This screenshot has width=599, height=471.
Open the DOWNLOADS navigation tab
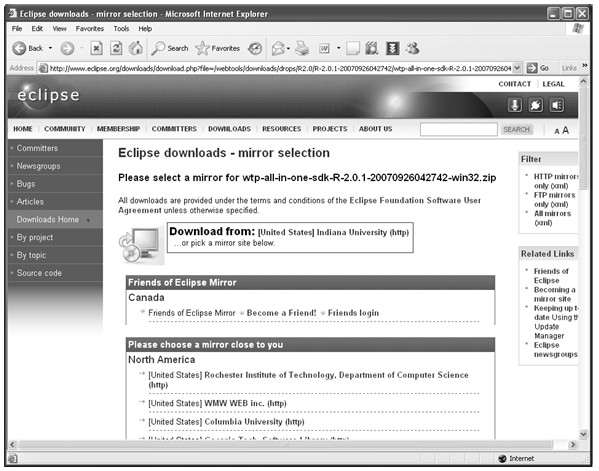pyautogui.click(x=229, y=129)
